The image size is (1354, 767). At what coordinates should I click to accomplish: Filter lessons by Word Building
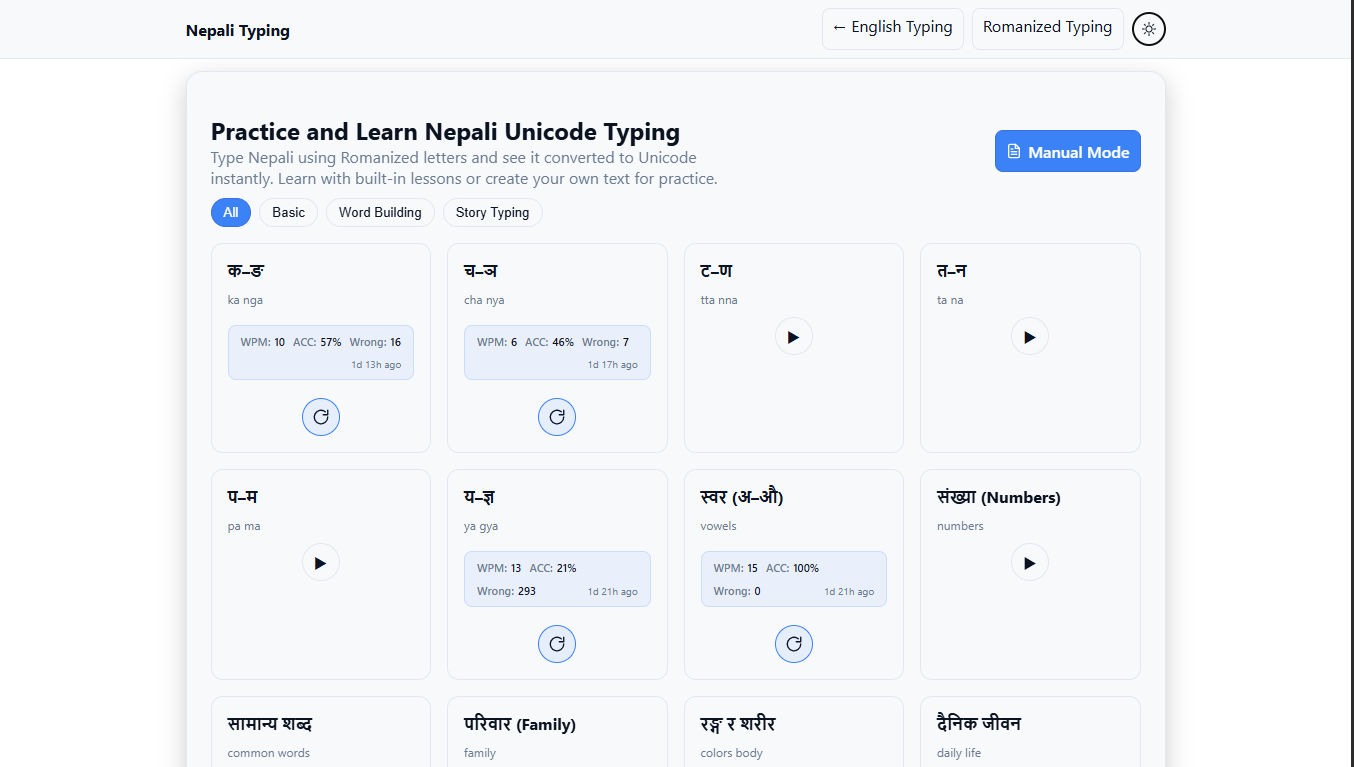(380, 212)
